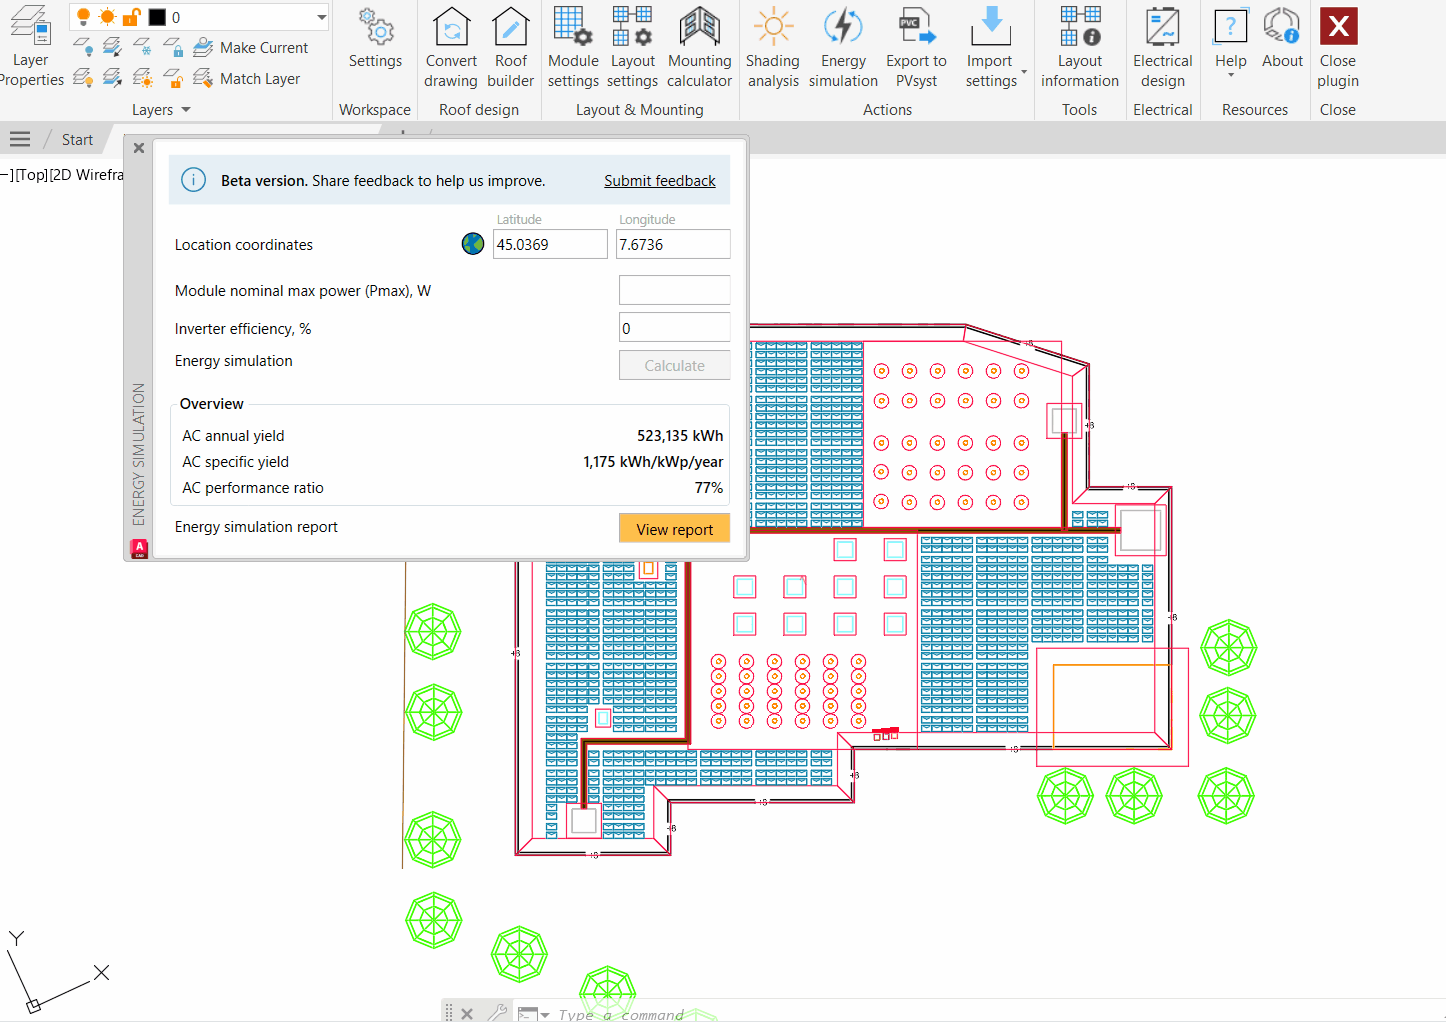Viewport: 1446px width, 1022px height.
Task: Click the Layer Isolate icon
Action: pos(113,47)
